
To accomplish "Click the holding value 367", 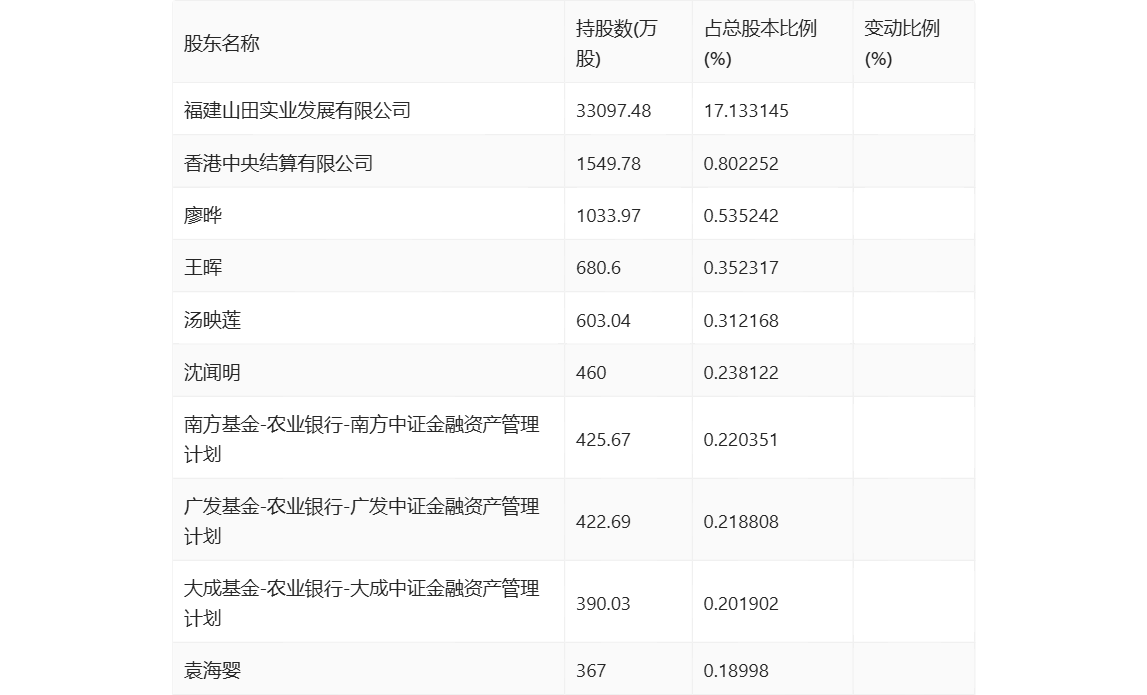I will click(591, 670).
